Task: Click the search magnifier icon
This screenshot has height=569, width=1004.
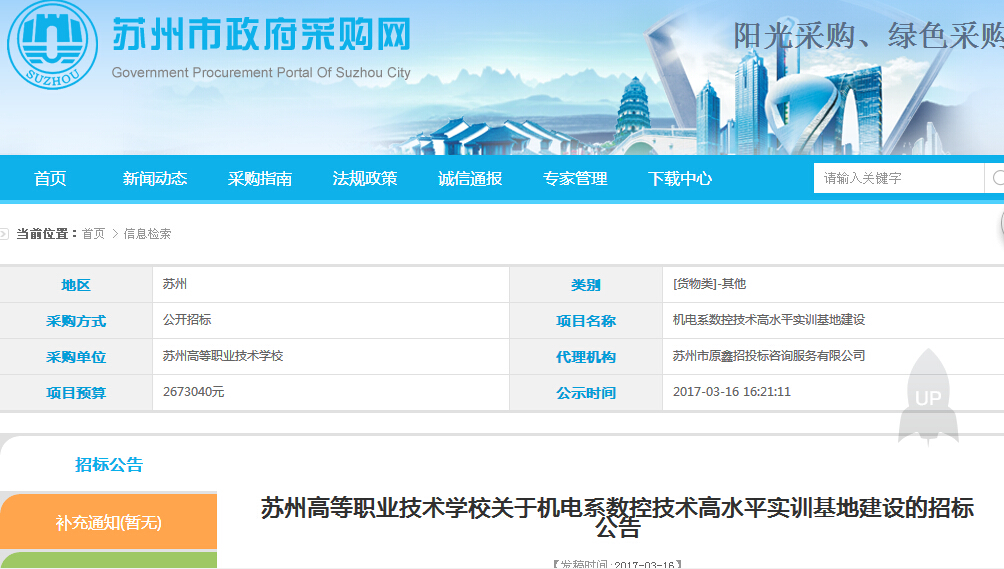Action: pyautogui.click(x=998, y=178)
